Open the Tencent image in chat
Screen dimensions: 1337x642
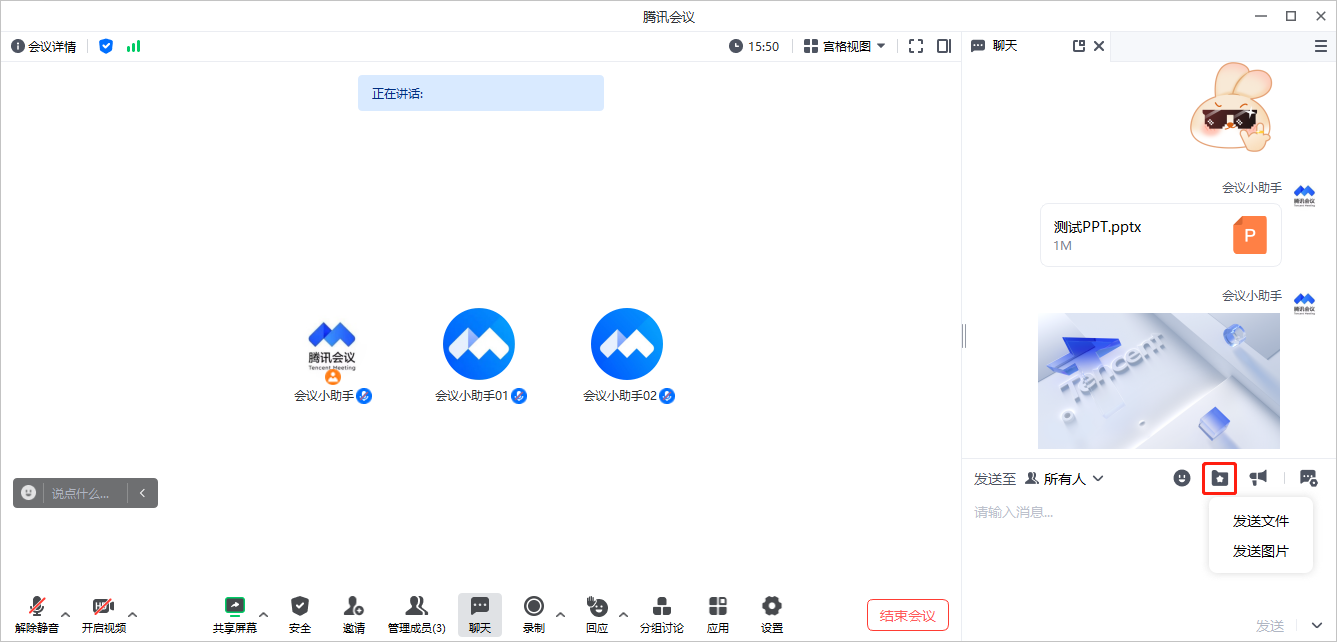[1159, 381]
